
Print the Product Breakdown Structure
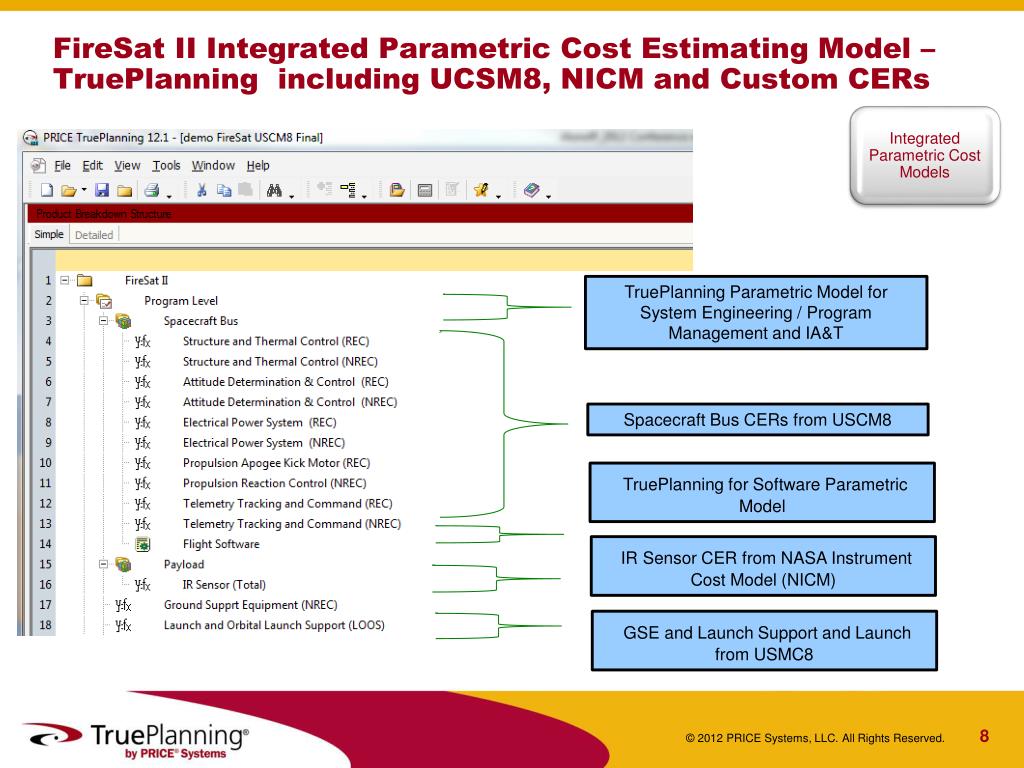coord(153,190)
